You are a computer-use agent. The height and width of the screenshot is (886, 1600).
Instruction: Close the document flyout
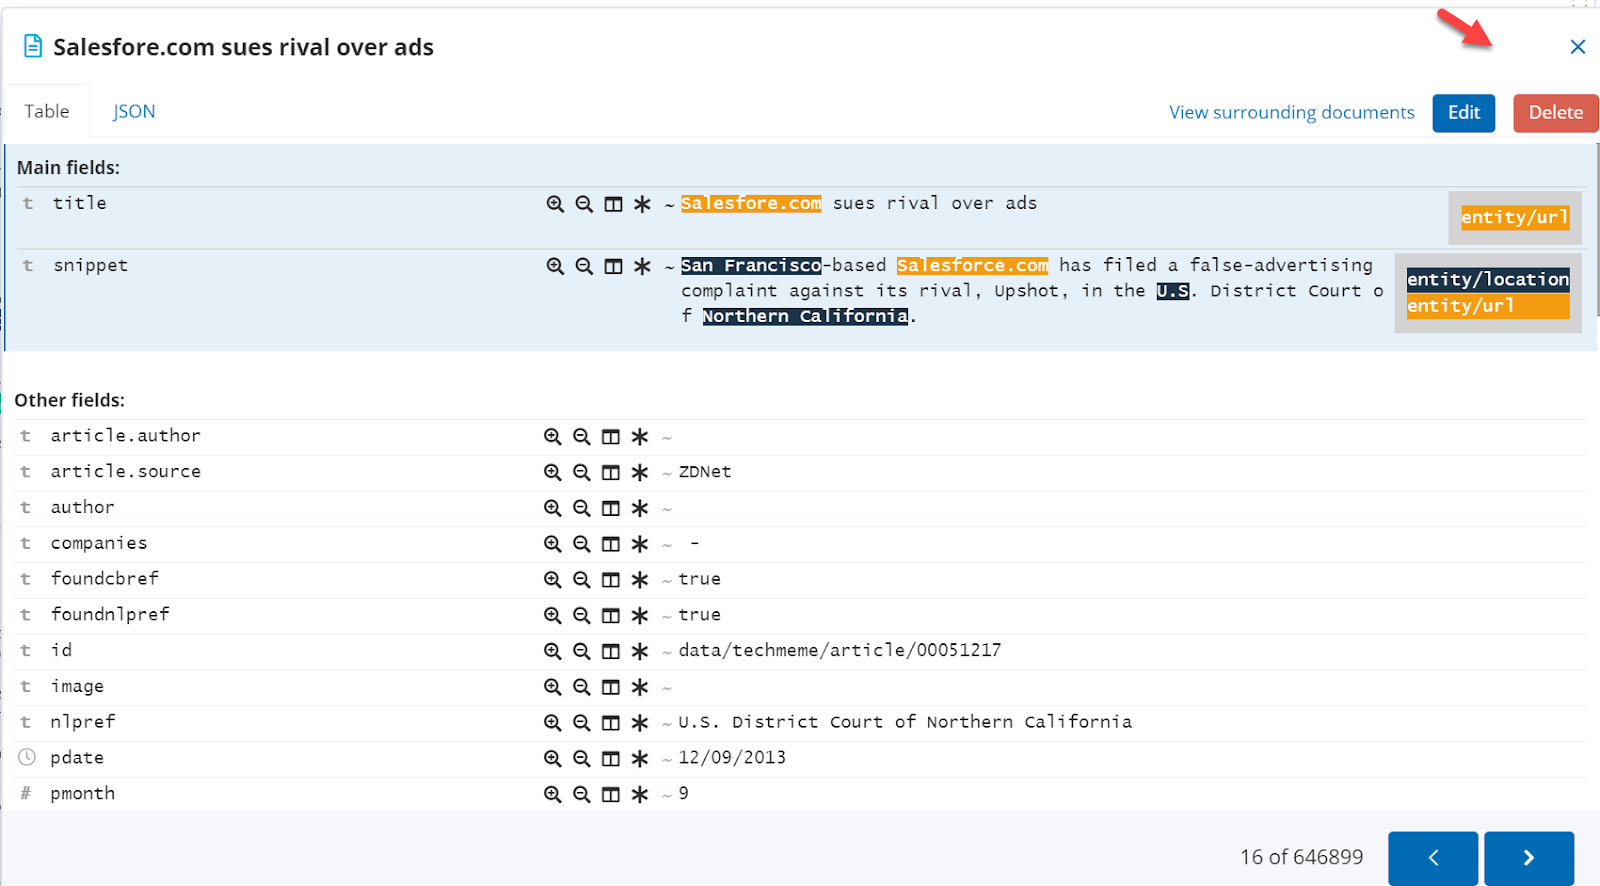[1578, 47]
